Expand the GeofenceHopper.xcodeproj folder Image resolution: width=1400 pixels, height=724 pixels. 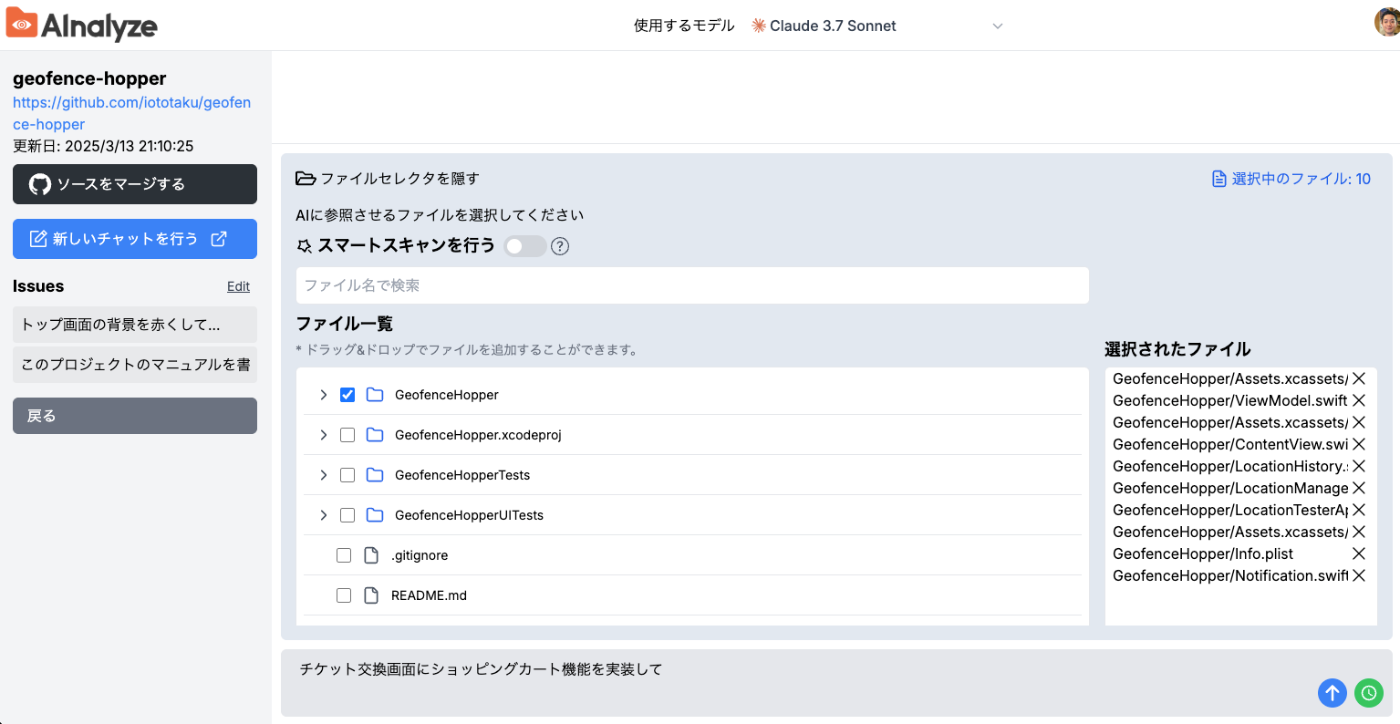[323, 435]
